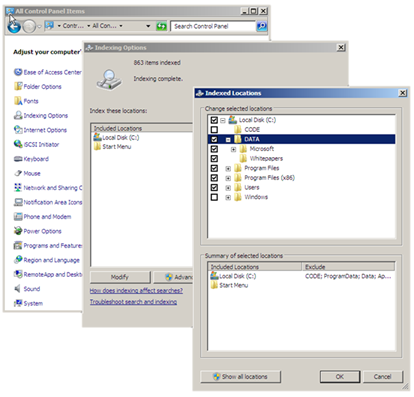
Task: Open the Keyboard icon
Action: click(x=18, y=159)
